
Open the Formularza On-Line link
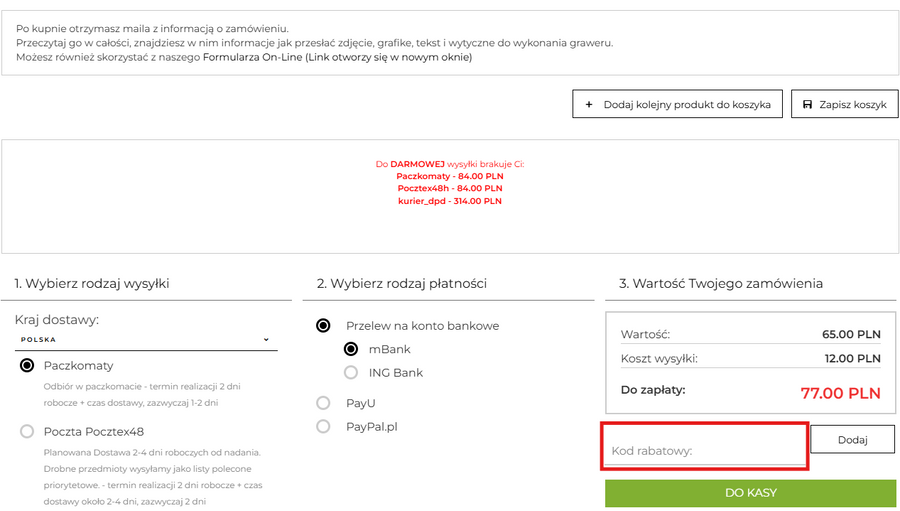[252, 57]
